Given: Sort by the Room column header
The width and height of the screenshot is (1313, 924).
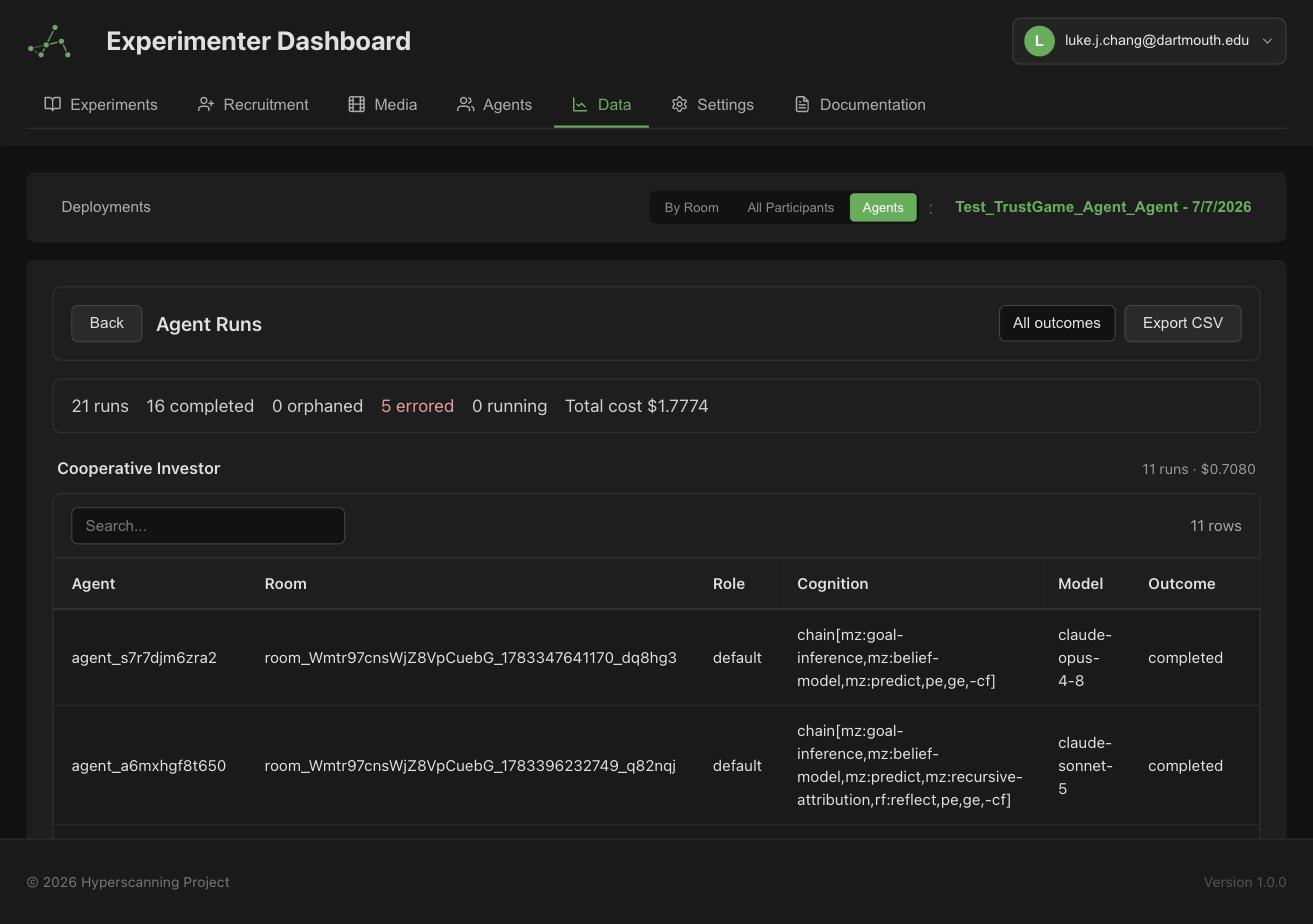Looking at the screenshot, I should pos(285,584).
